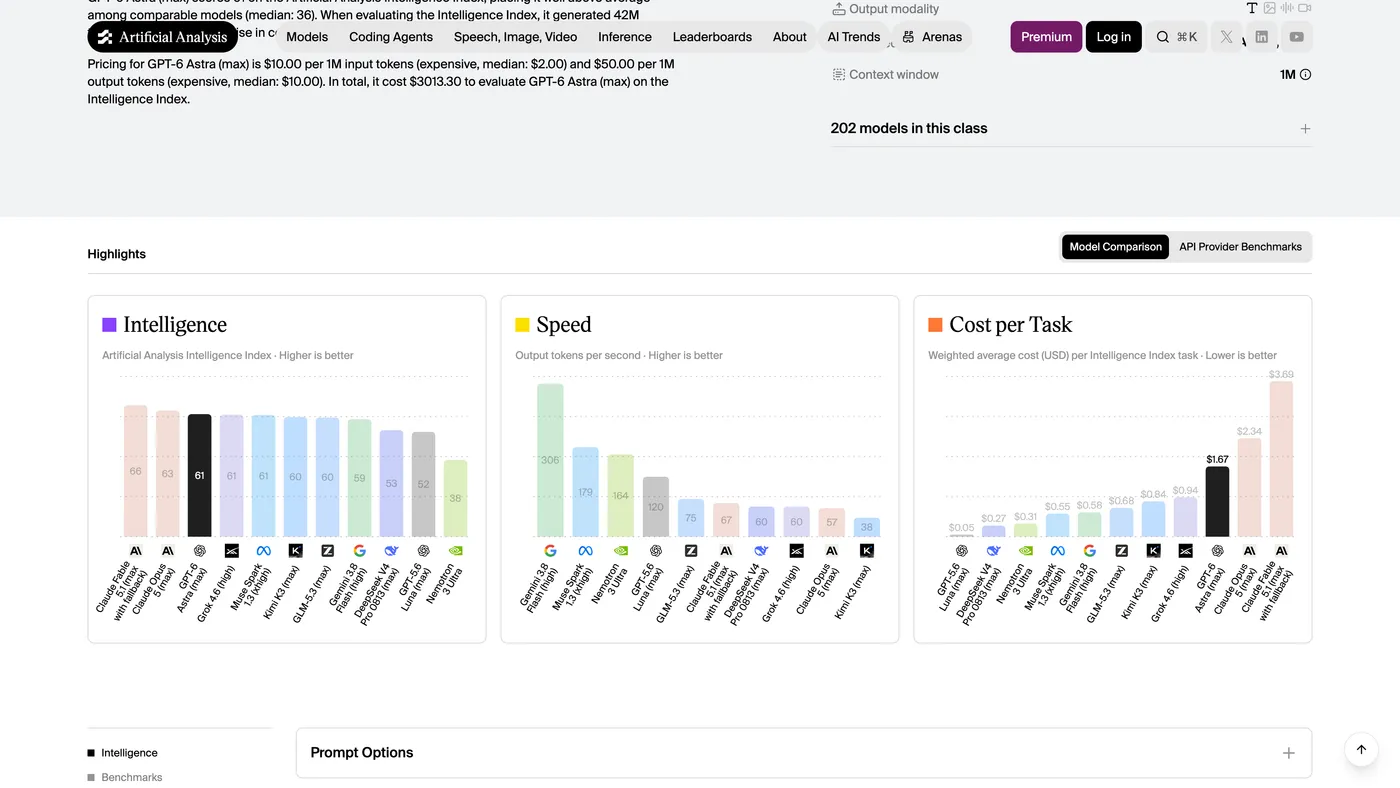Click GPT-6 Astra OpenAI icon in Cost chart
The image size is (1400, 788).
point(1218,551)
